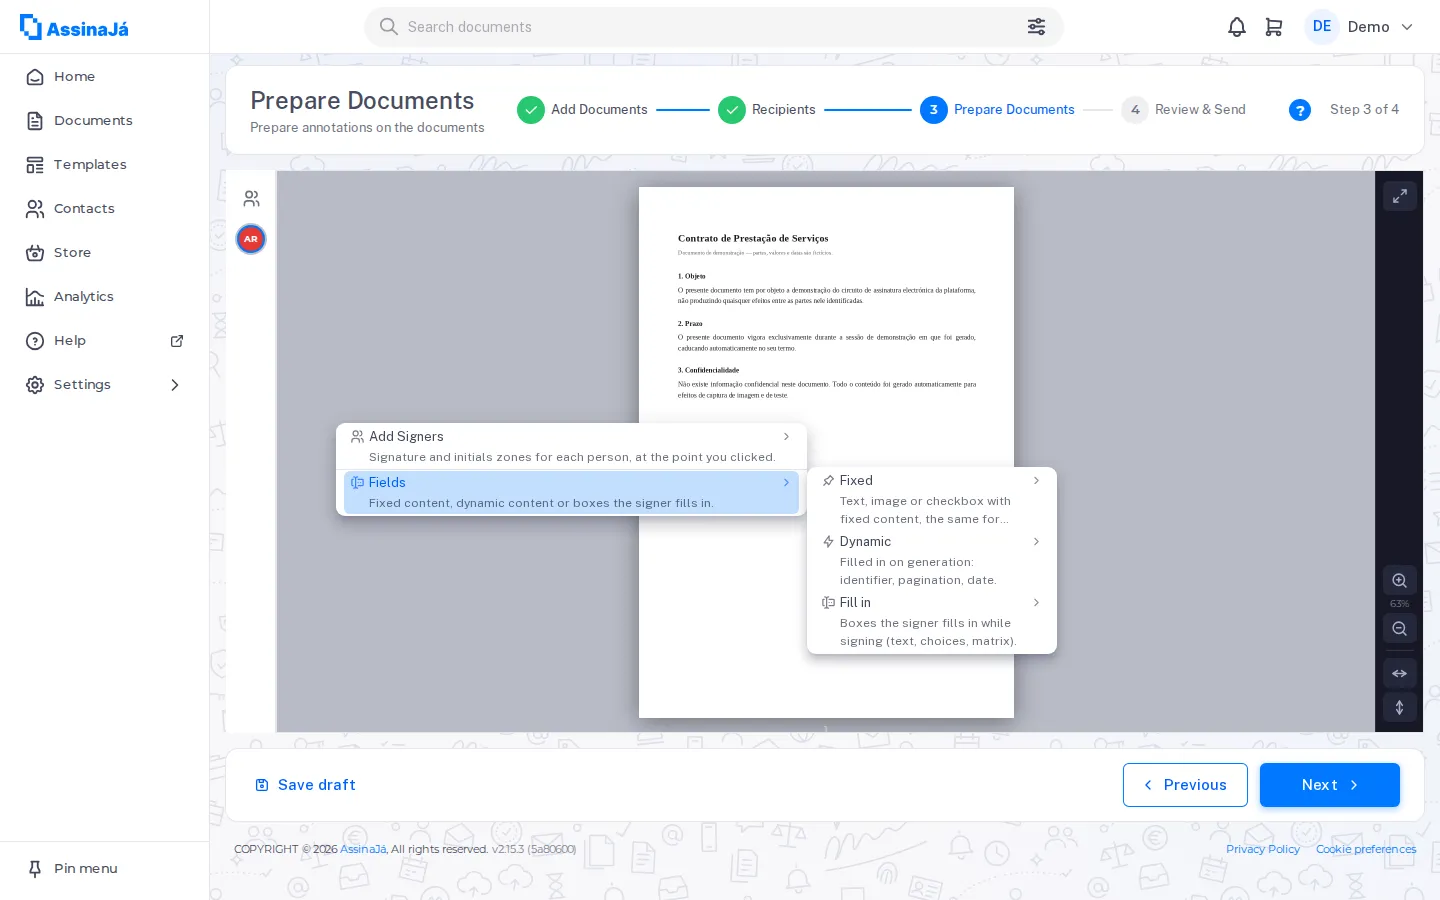Open search filter options icon
1440x900 pixels.
click(x=1036, y=27)
